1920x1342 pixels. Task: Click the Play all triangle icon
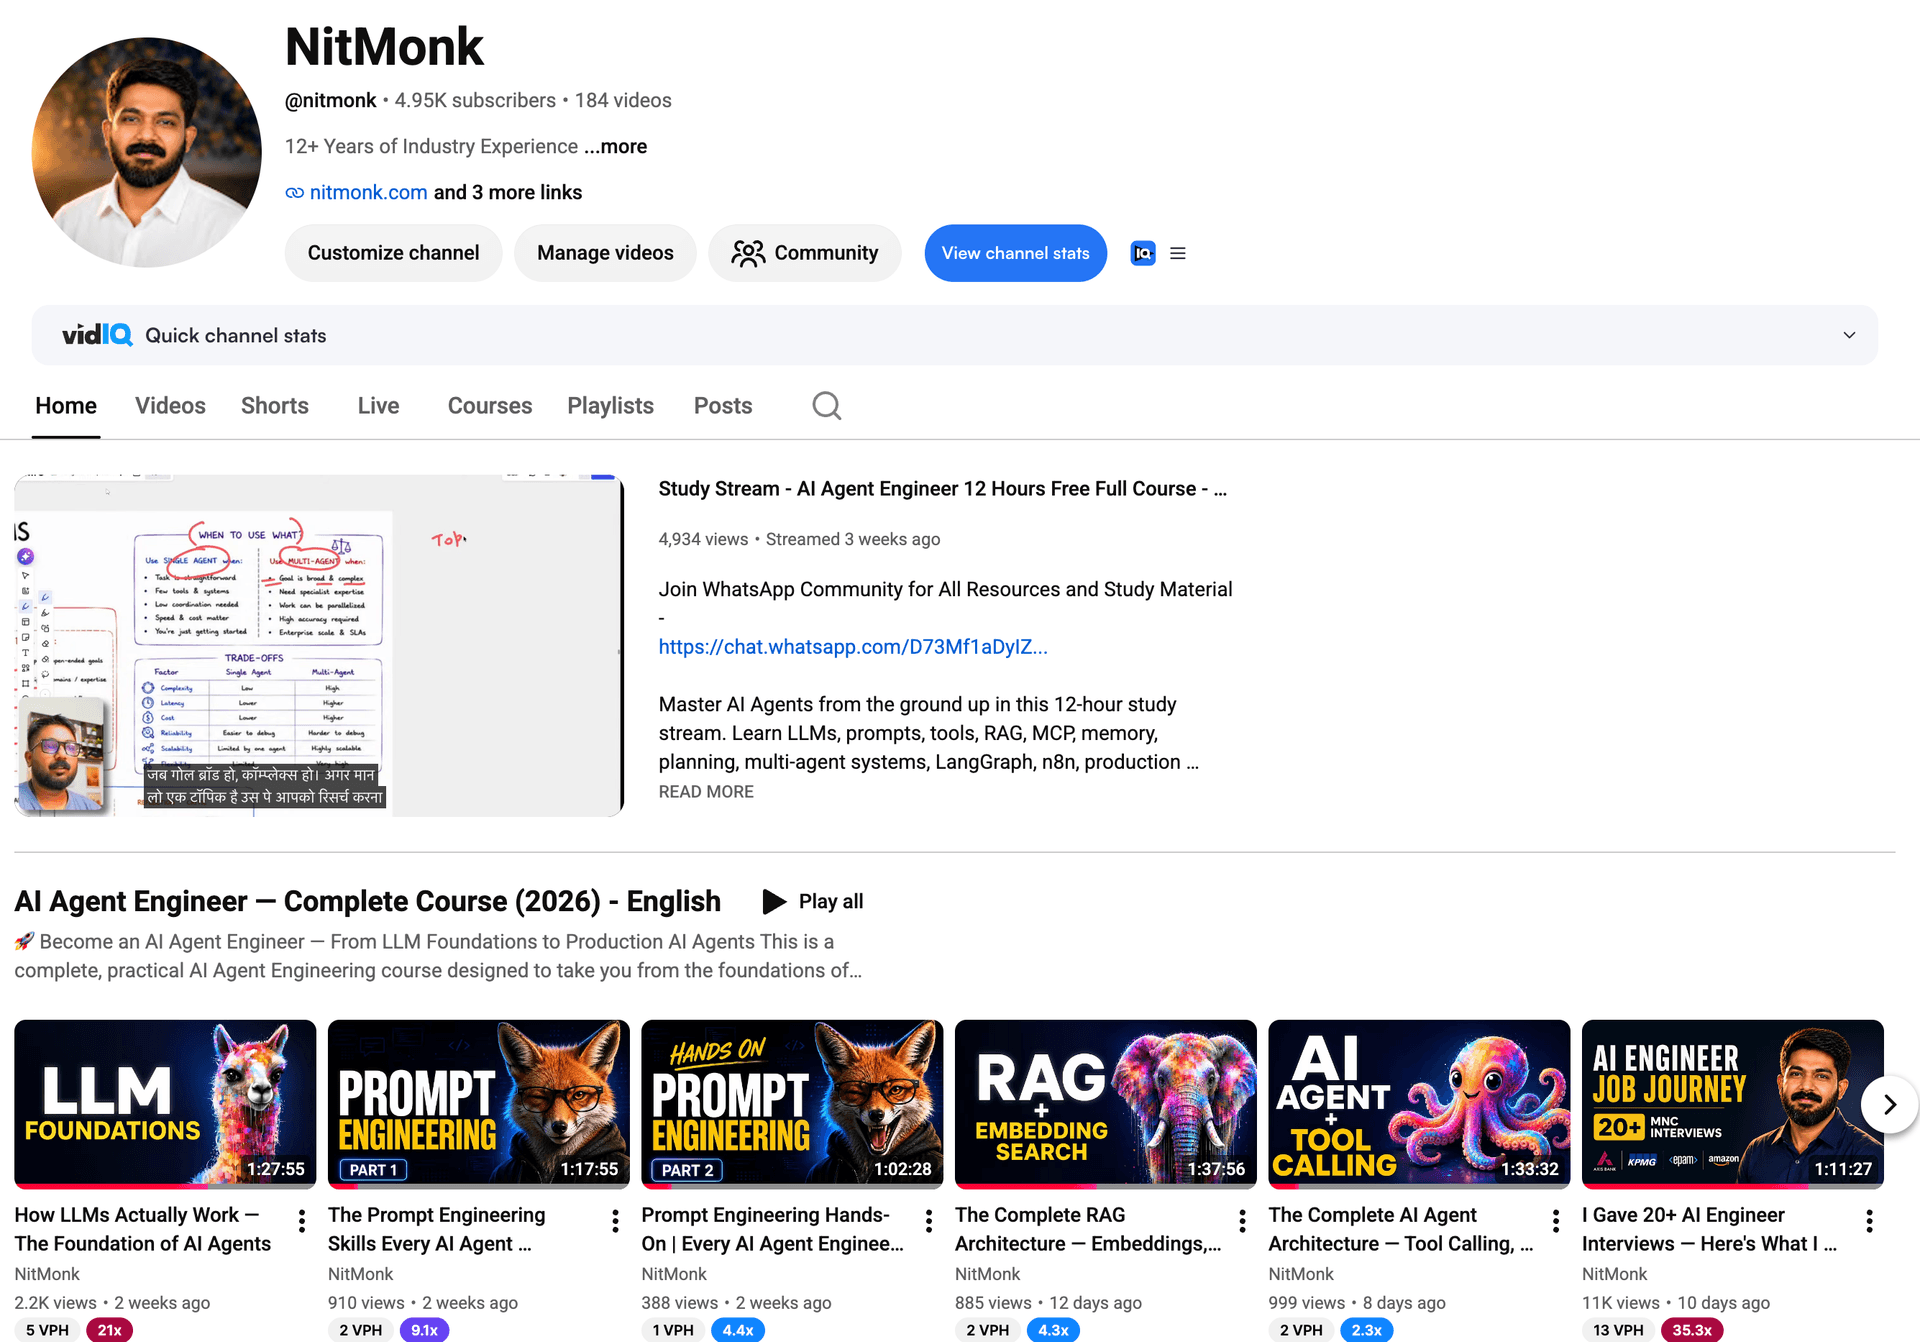(774, 901)
